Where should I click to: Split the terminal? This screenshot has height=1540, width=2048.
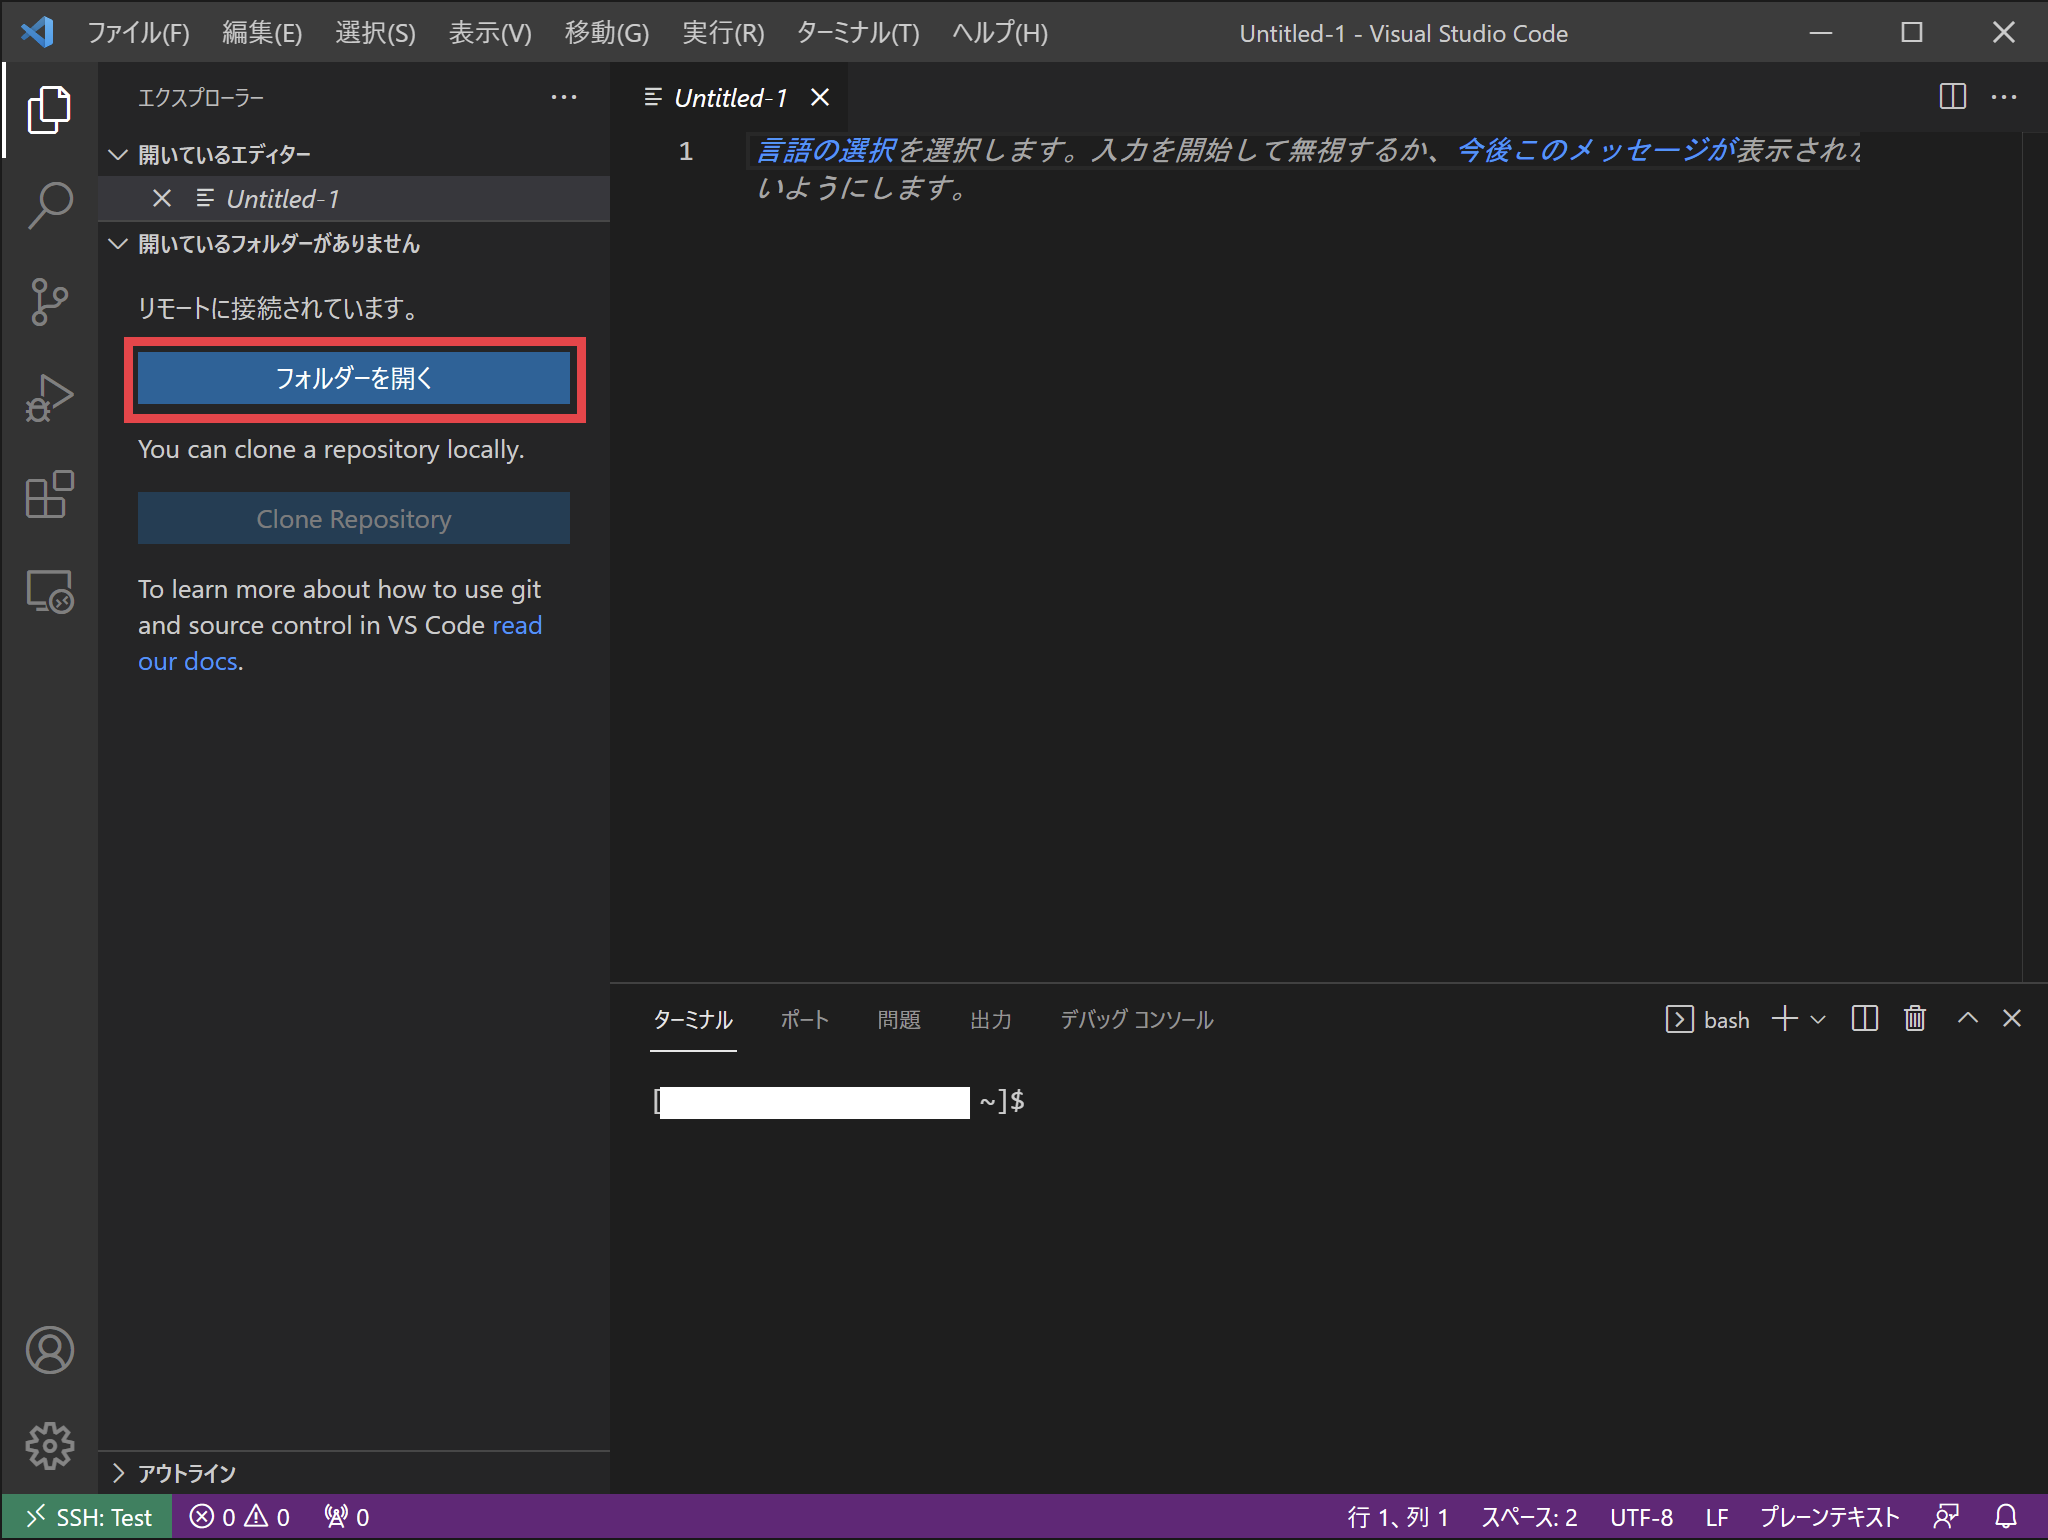point(1864,1019)
